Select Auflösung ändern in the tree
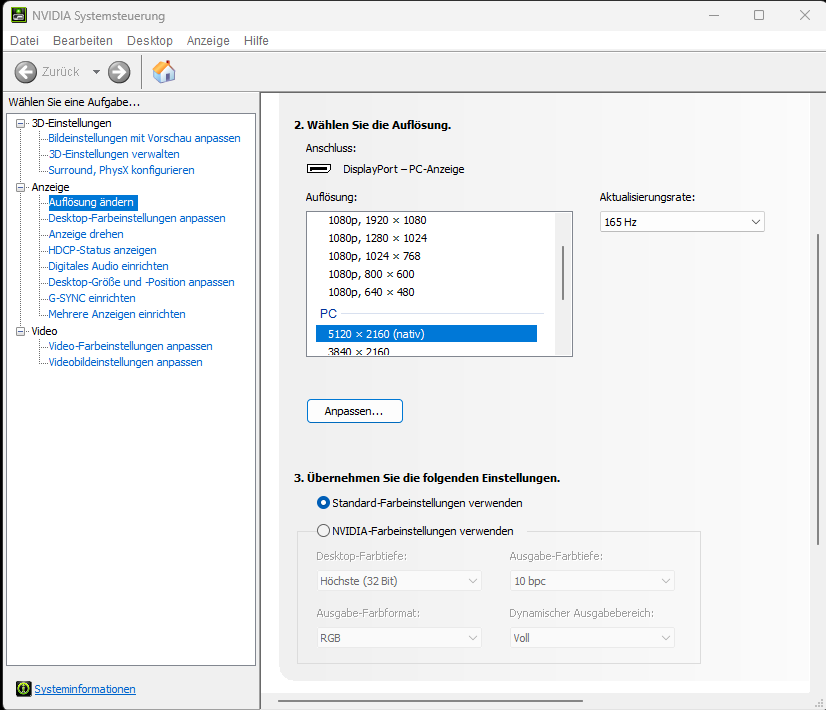Viewport: 826px width, 710px height. click(93, 202)
